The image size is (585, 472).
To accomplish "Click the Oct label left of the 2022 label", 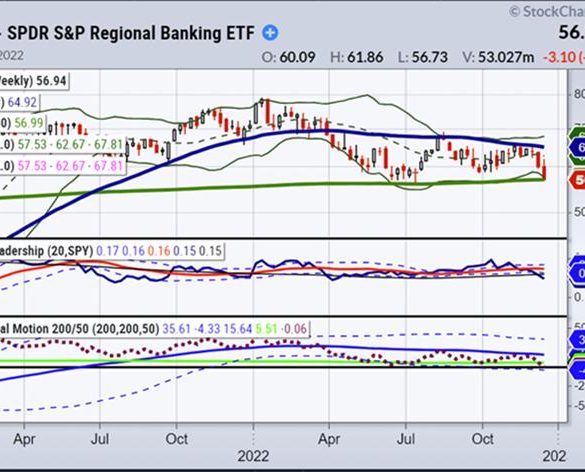I will 176,439.
